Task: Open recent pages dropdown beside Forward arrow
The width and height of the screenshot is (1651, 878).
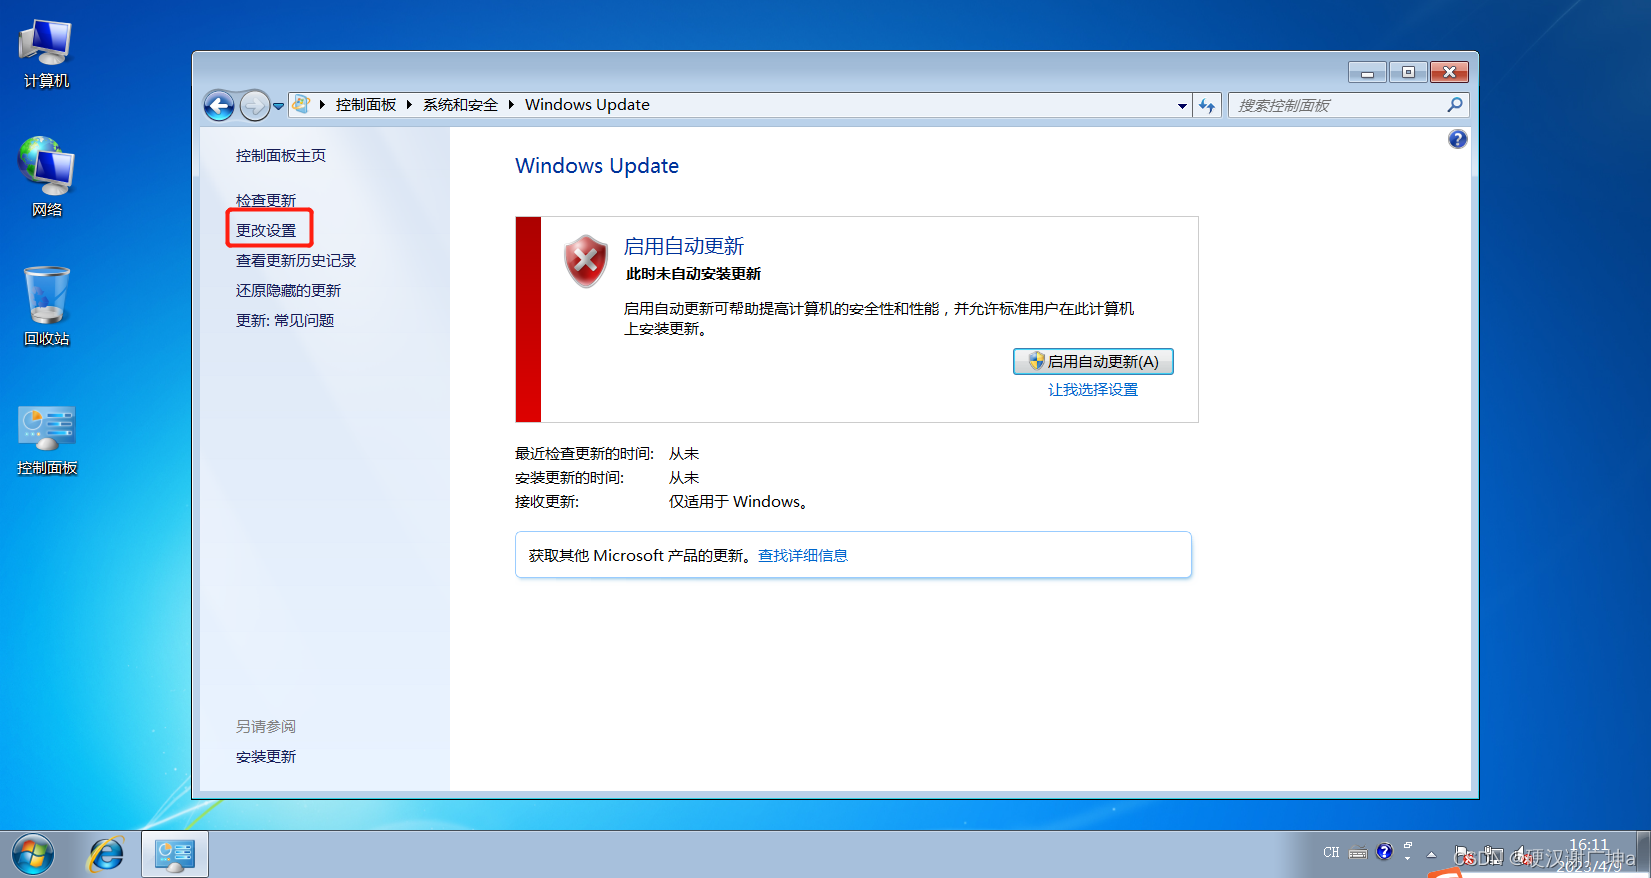Action: 279,105
